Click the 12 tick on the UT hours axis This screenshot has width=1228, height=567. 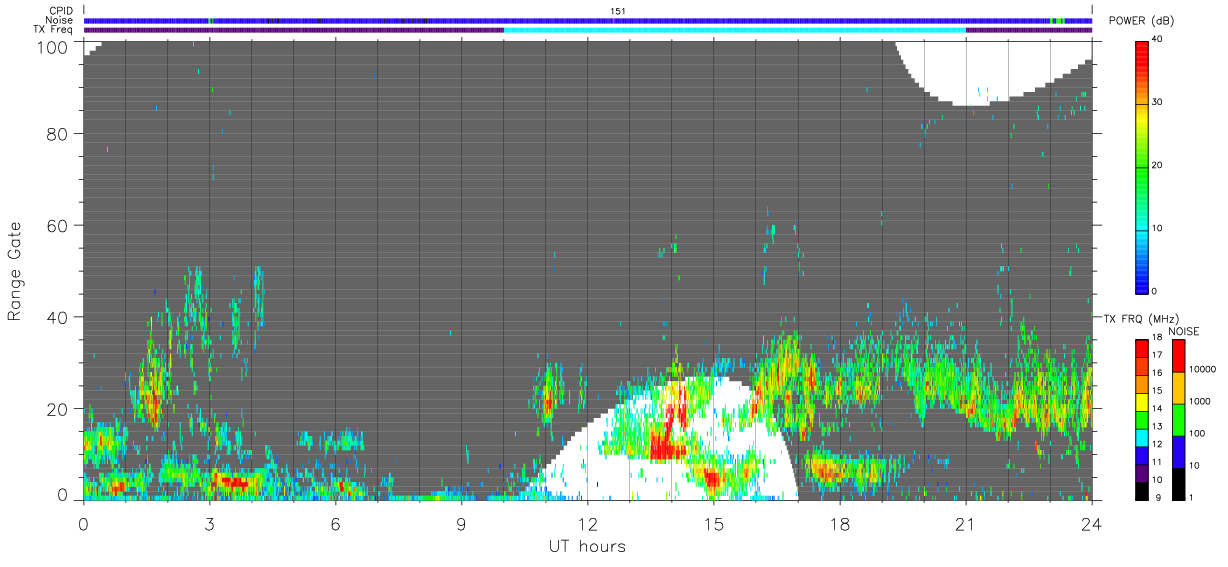587,524
